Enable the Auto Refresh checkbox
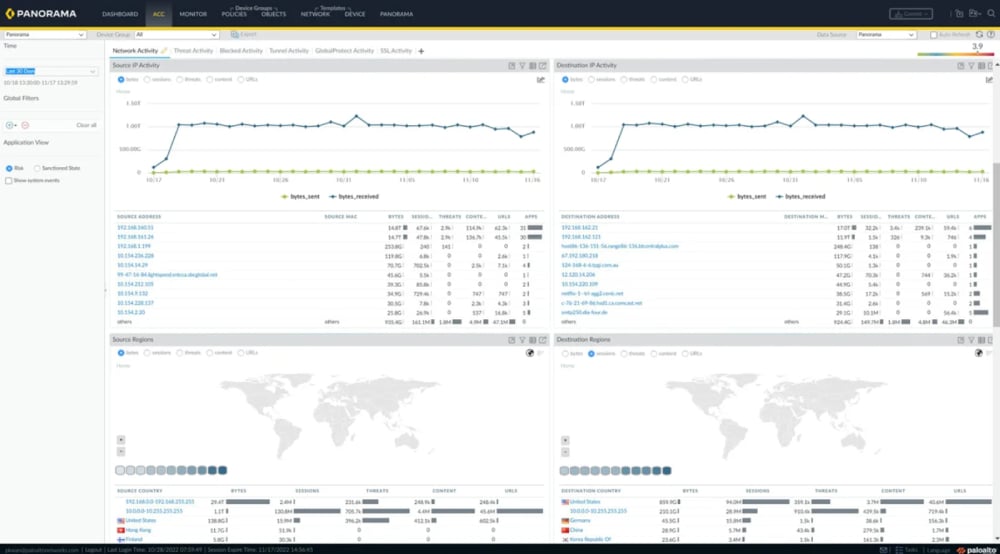This screenshot has height=554, width=1000. [x=934, y=34]
